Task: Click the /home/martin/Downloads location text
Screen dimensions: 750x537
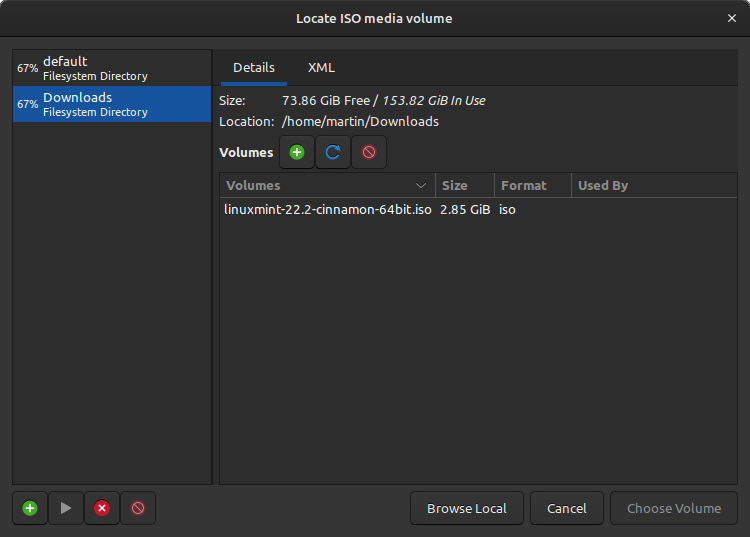Action: [360, 121]
